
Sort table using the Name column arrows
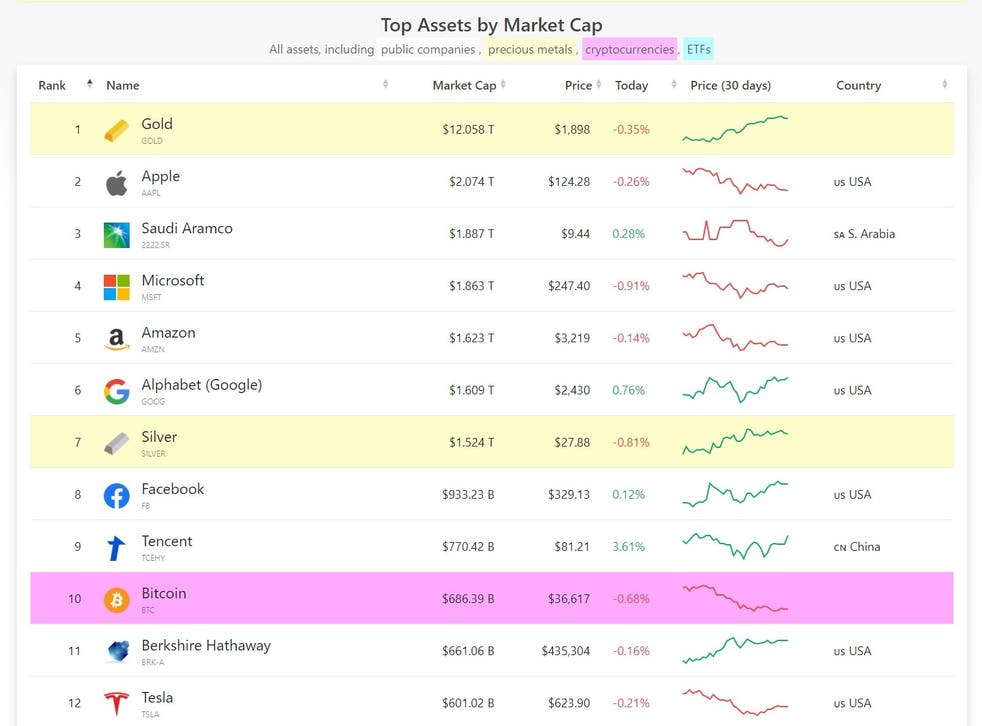point(385,84)
